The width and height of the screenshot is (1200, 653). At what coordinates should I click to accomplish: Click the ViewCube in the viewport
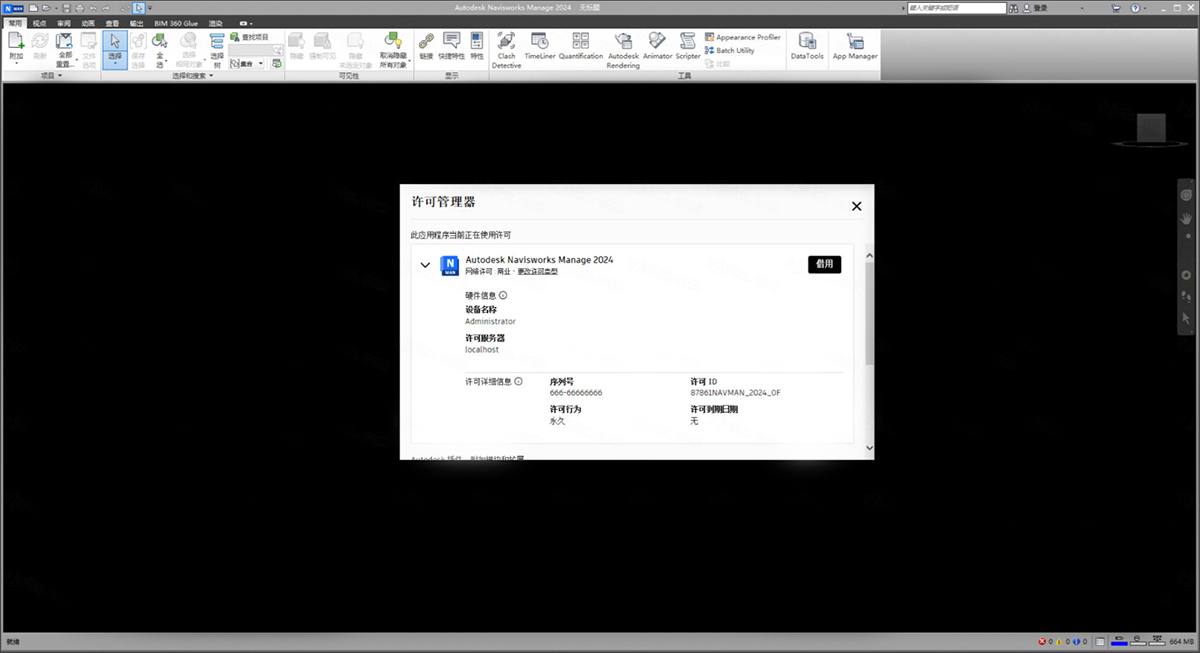(1152, 127)
